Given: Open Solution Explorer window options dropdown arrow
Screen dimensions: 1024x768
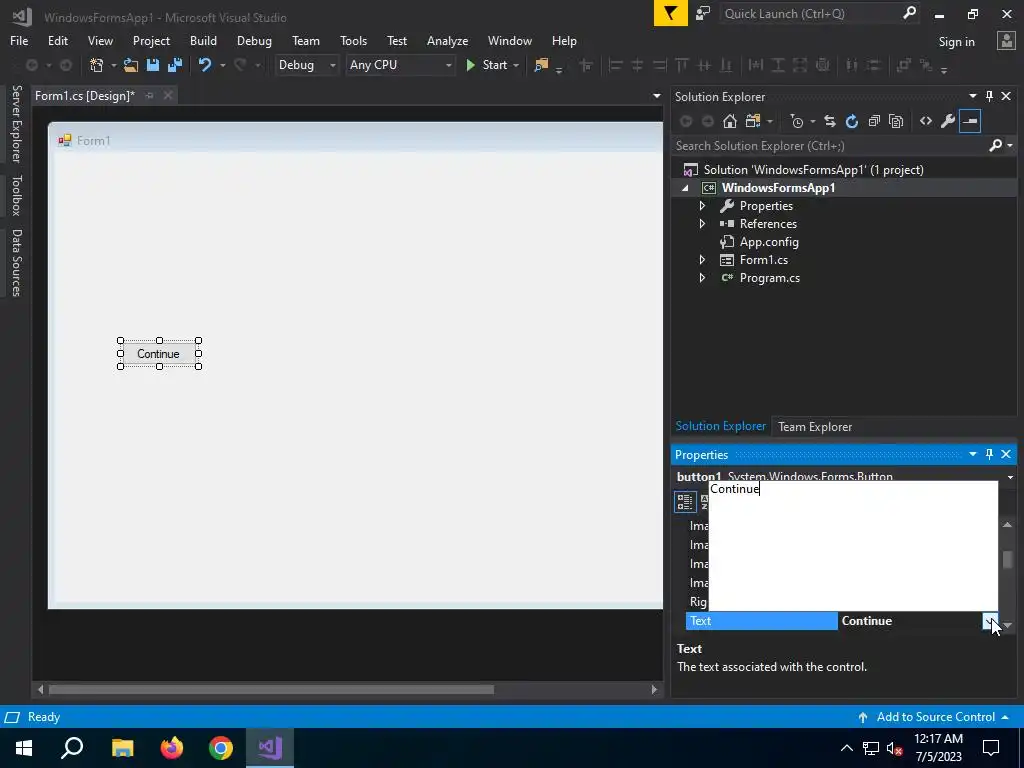Looking at the screenshot, I should pyautogui.click(x=972, y=97).
